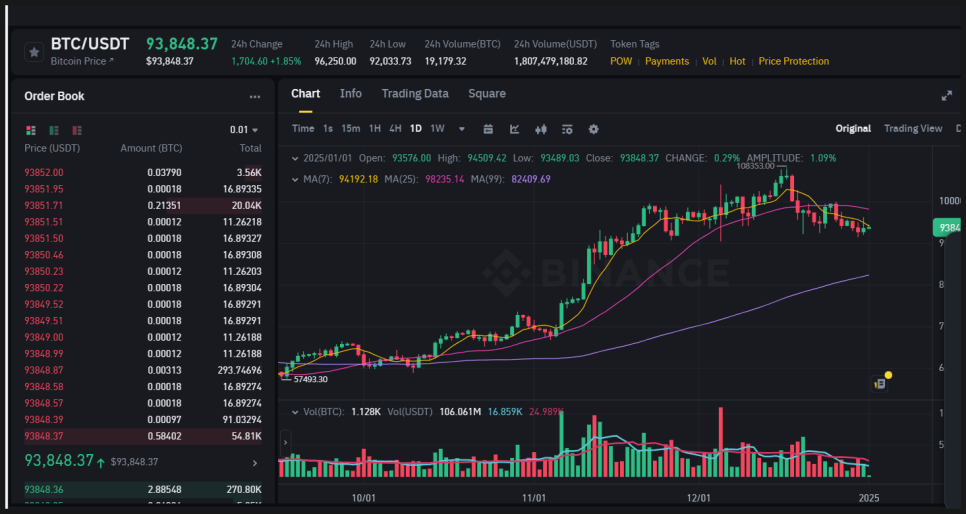Open chart settings gear icon
966x514 pixels.
point(593,129)
